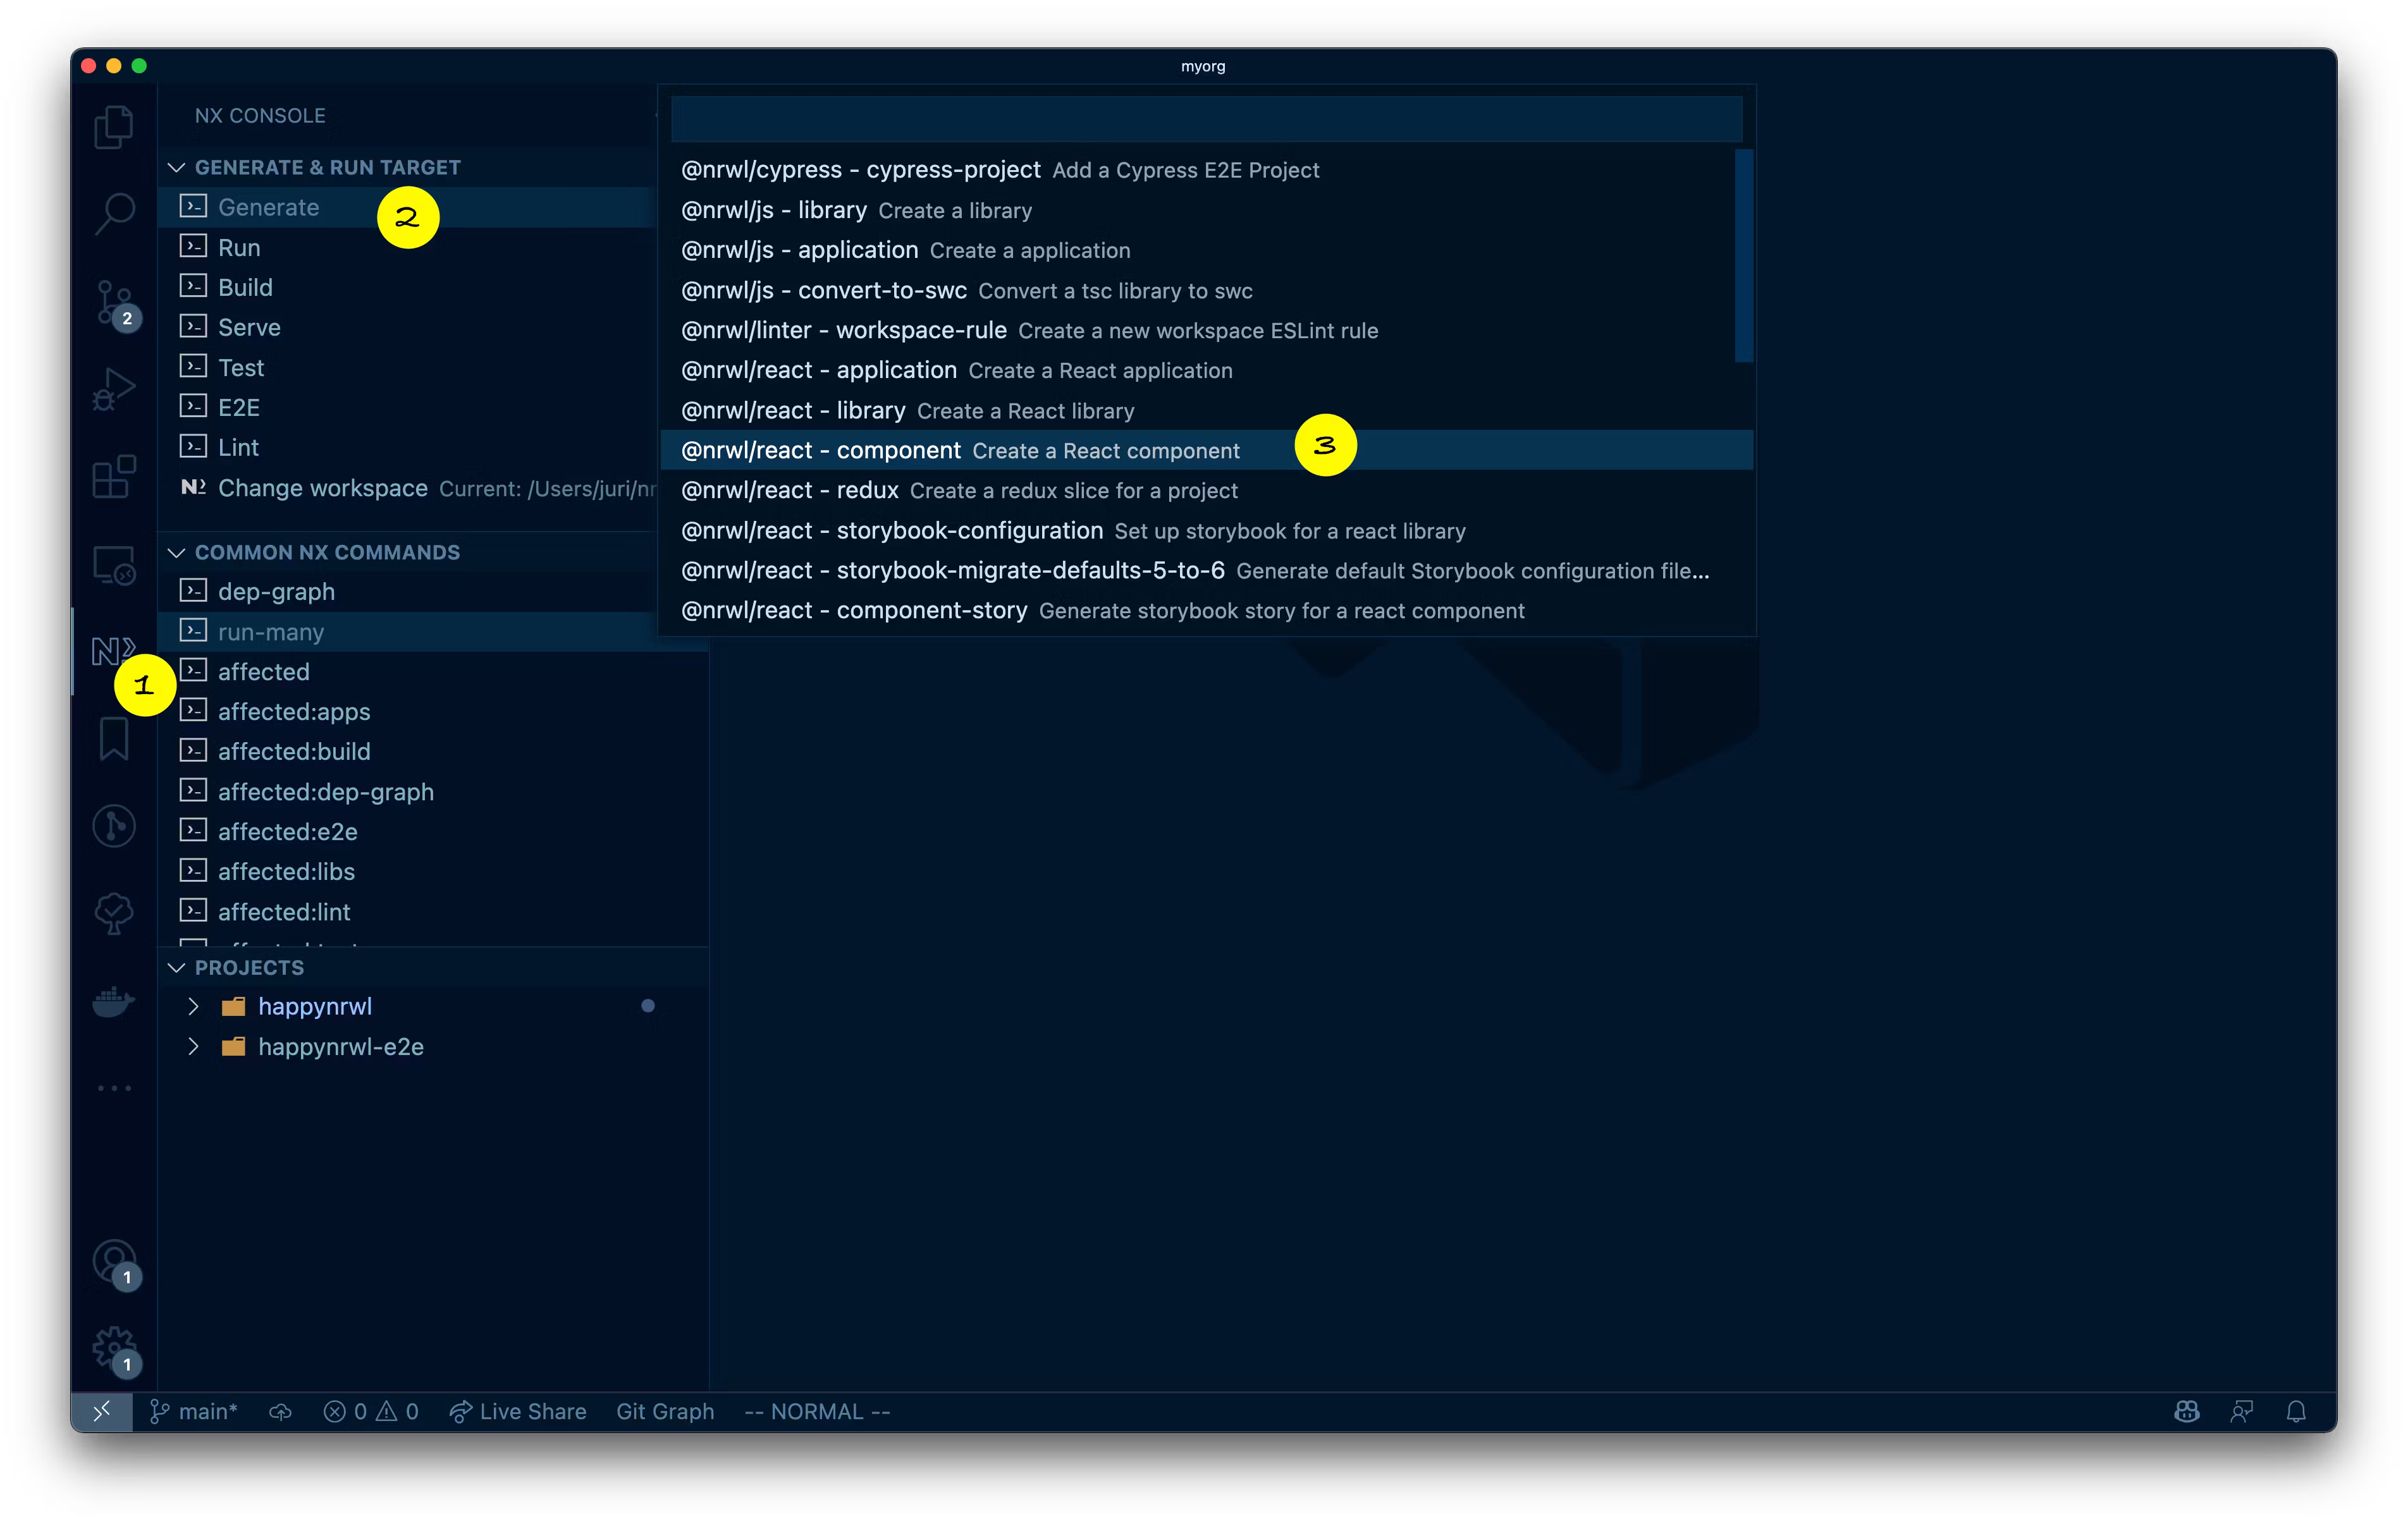Open the Bookmarks view icon
This screenshot has width=2408, height=1526.
coord(113,739)
